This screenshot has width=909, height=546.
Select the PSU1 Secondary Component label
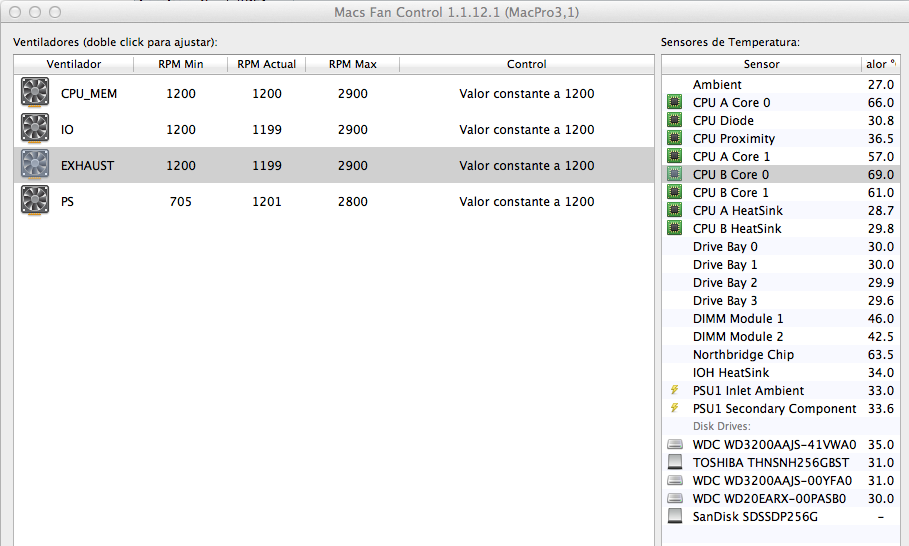775,408
